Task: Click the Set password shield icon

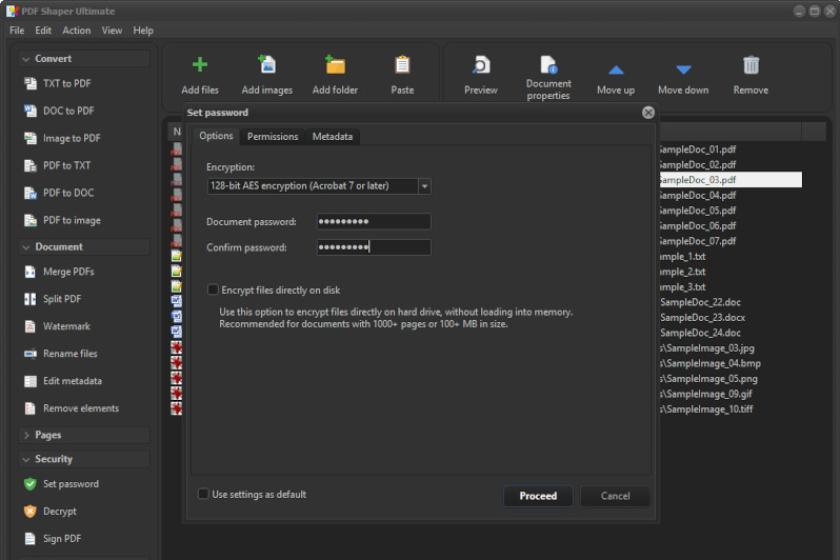Action: [30, 484]
